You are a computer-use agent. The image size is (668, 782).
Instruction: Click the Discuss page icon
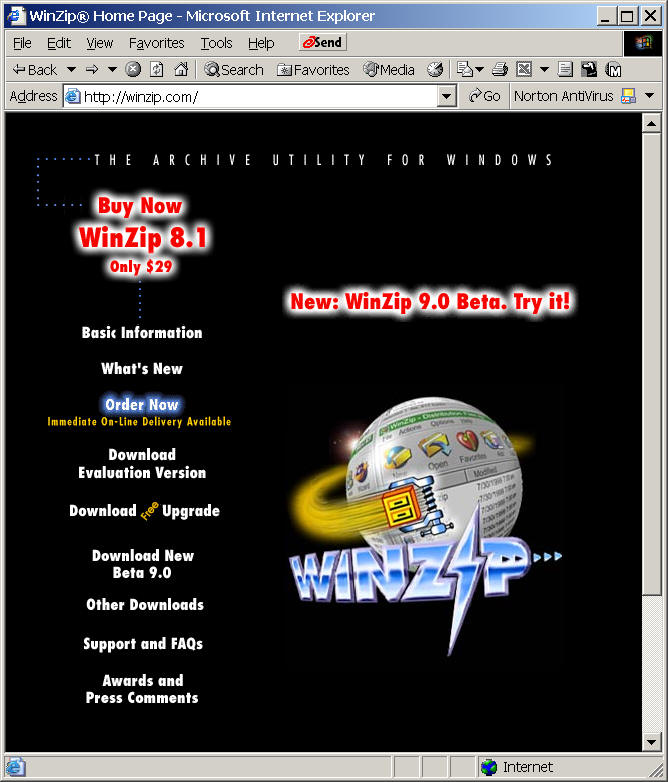pos(565,69)
